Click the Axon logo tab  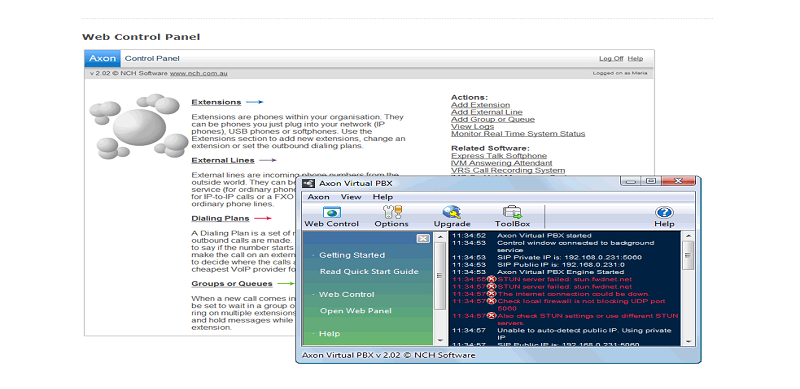click(103, 58)
